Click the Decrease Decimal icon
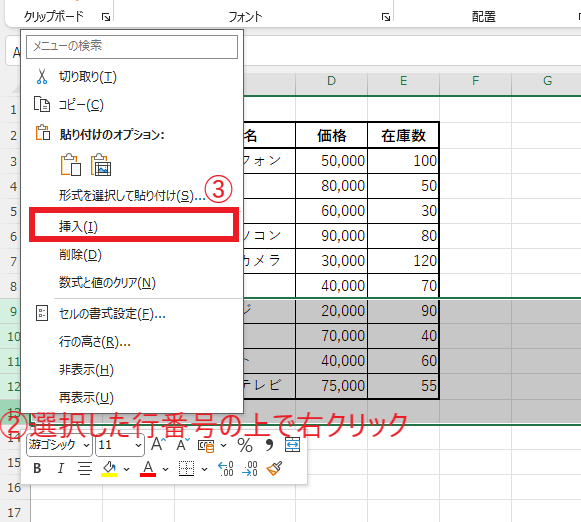Image resolution: width=581 pixels, height=522 pixels. coord(250,469)
